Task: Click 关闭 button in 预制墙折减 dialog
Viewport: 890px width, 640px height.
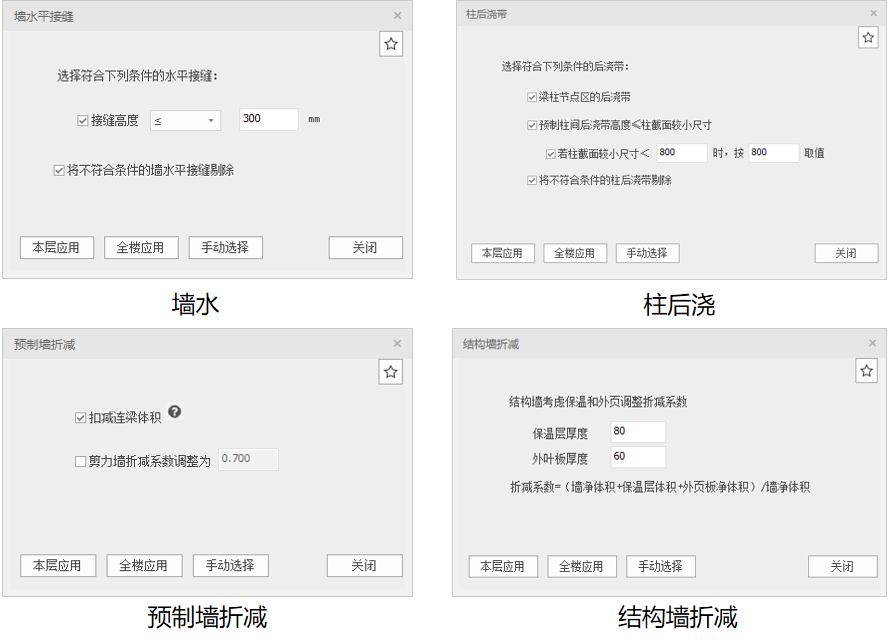Action: tap(364, 566)
